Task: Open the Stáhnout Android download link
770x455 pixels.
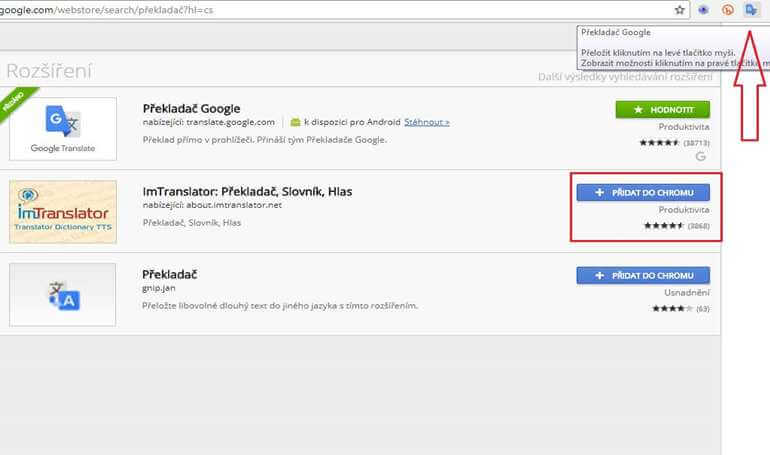Action: [x=427, y=122]
